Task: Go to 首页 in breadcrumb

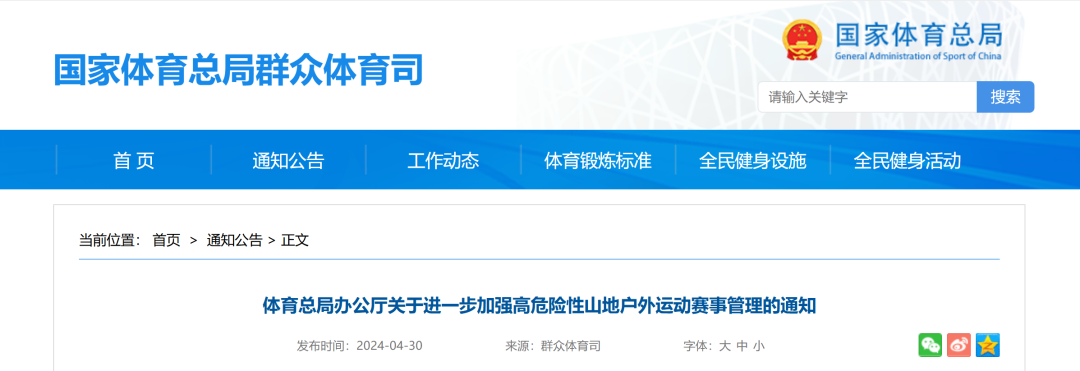Action: pos(166,240)
